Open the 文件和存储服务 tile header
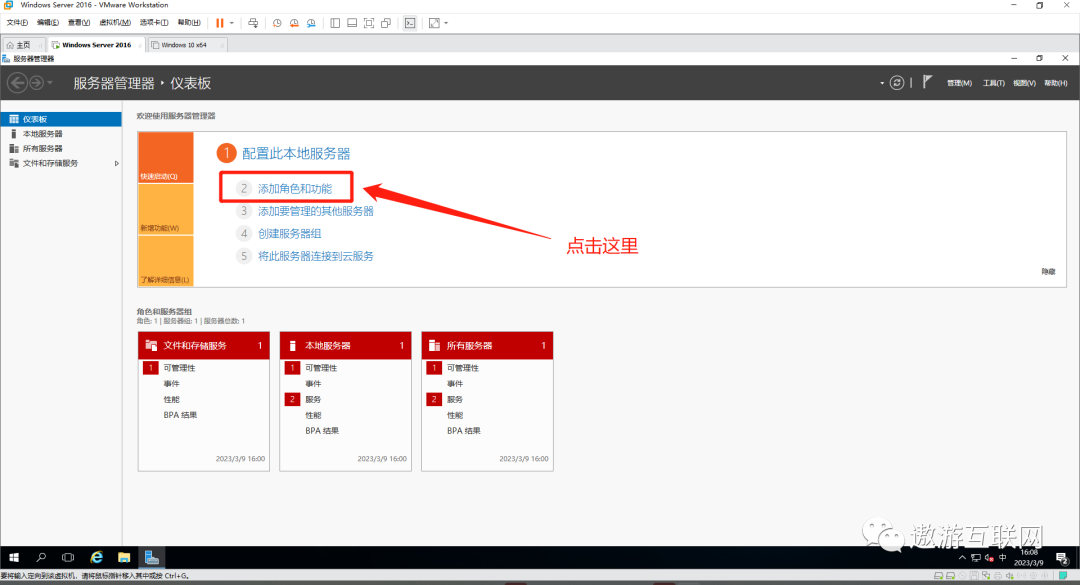 tap(204, 345)
